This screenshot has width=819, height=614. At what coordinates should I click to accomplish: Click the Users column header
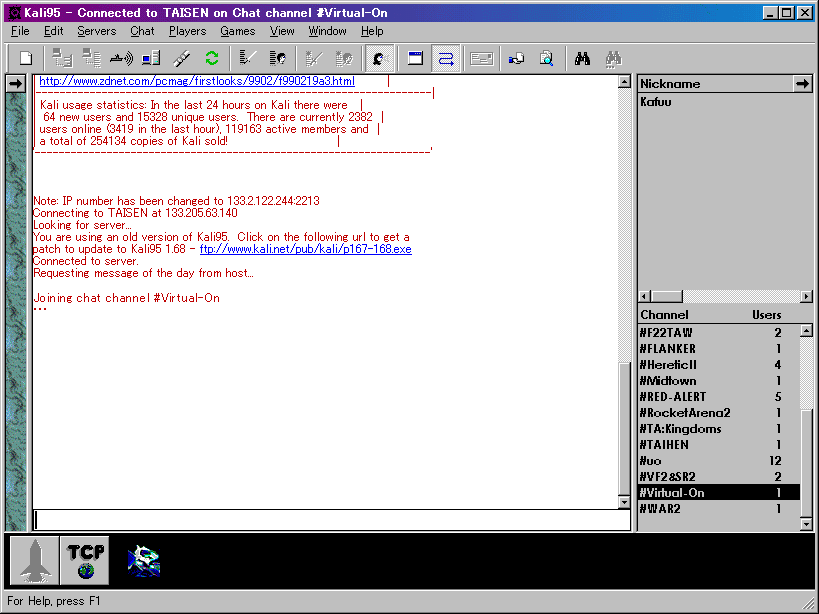pyautogui.click(x=766, y=315)
